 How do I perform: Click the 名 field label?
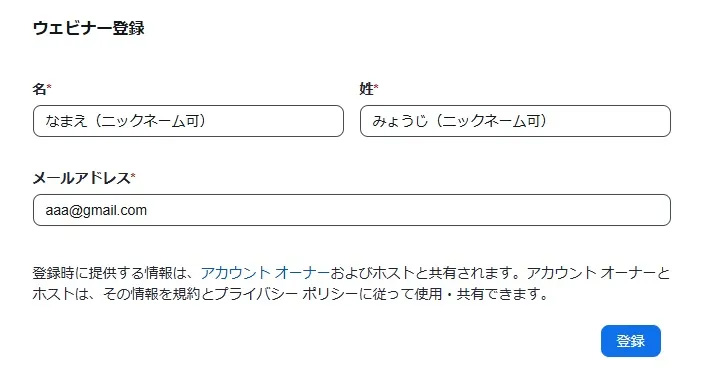(39, 89)
